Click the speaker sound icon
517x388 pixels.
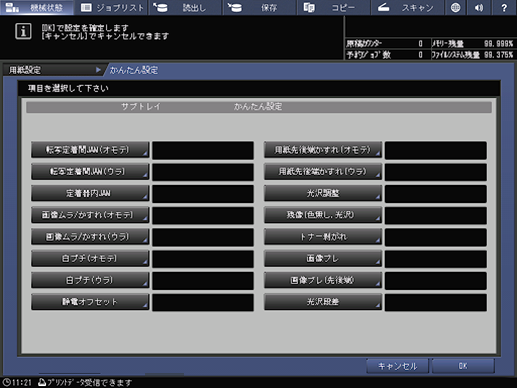pyautogui.click(x=479, y=7)
